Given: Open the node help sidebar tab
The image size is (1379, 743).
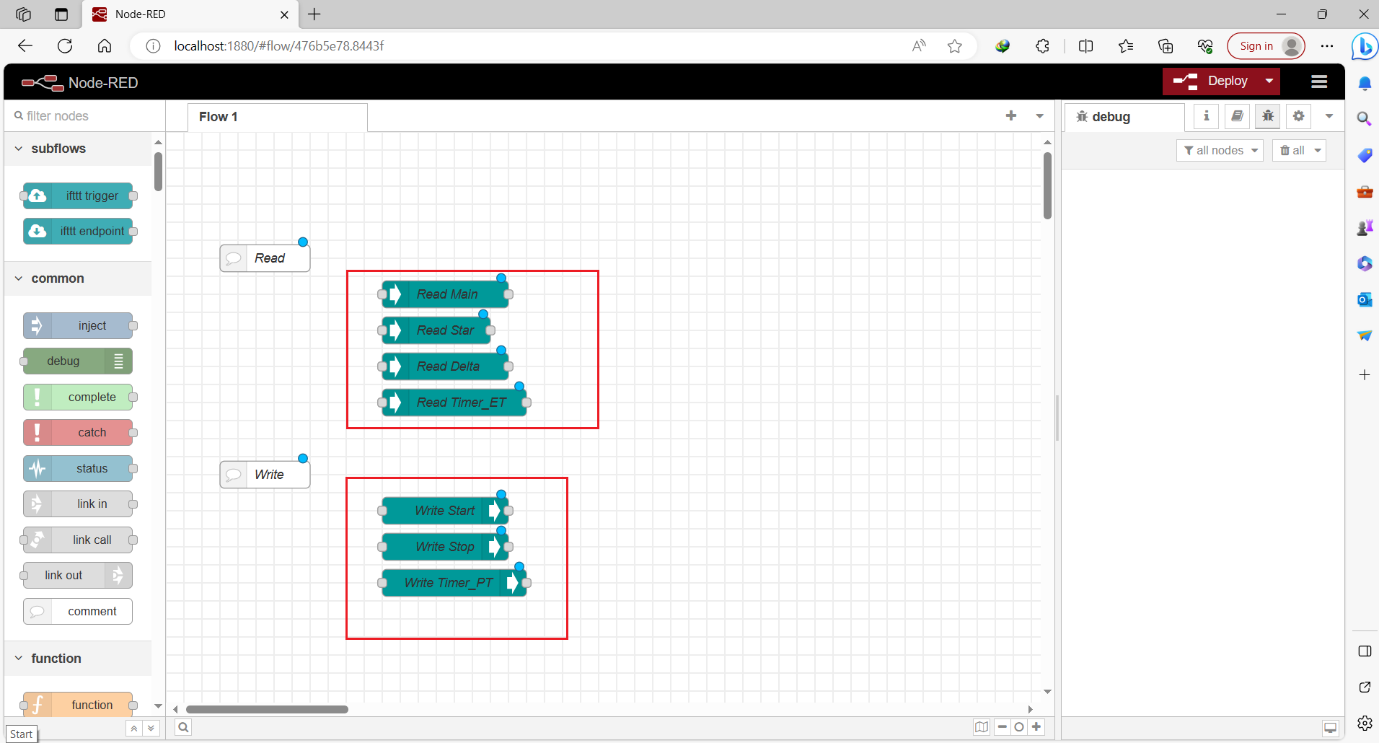Looking at the screenshot, I should click(x=1237, y=116).
